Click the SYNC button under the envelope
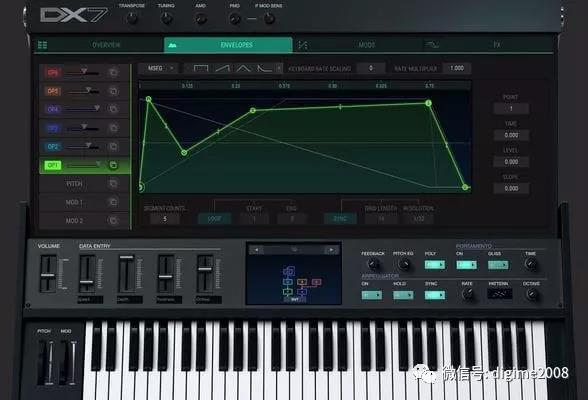 pyautogui.click(x=340, y=219)
